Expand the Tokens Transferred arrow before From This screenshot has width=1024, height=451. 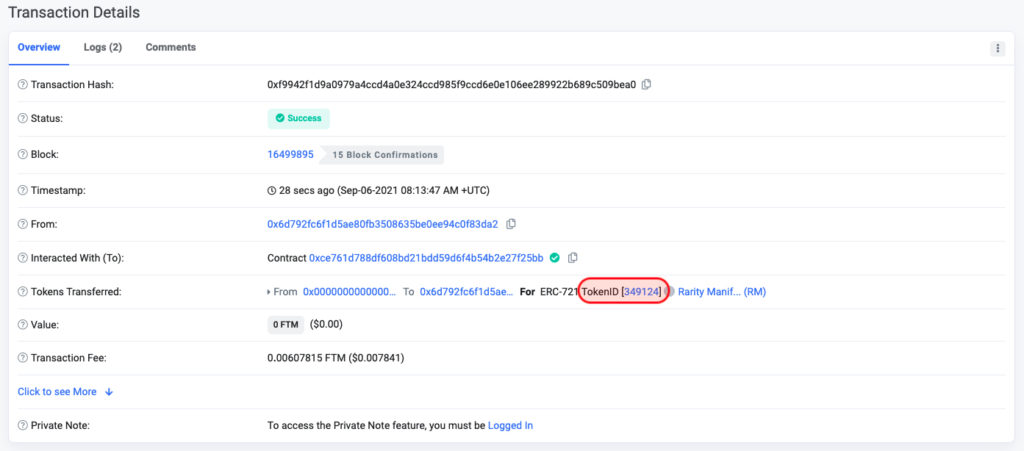click(x=269, y=292)
